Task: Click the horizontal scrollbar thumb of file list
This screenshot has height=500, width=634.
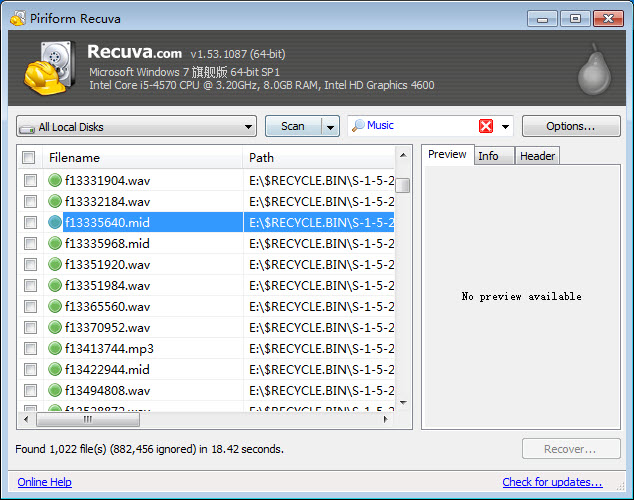Action: 88,419
